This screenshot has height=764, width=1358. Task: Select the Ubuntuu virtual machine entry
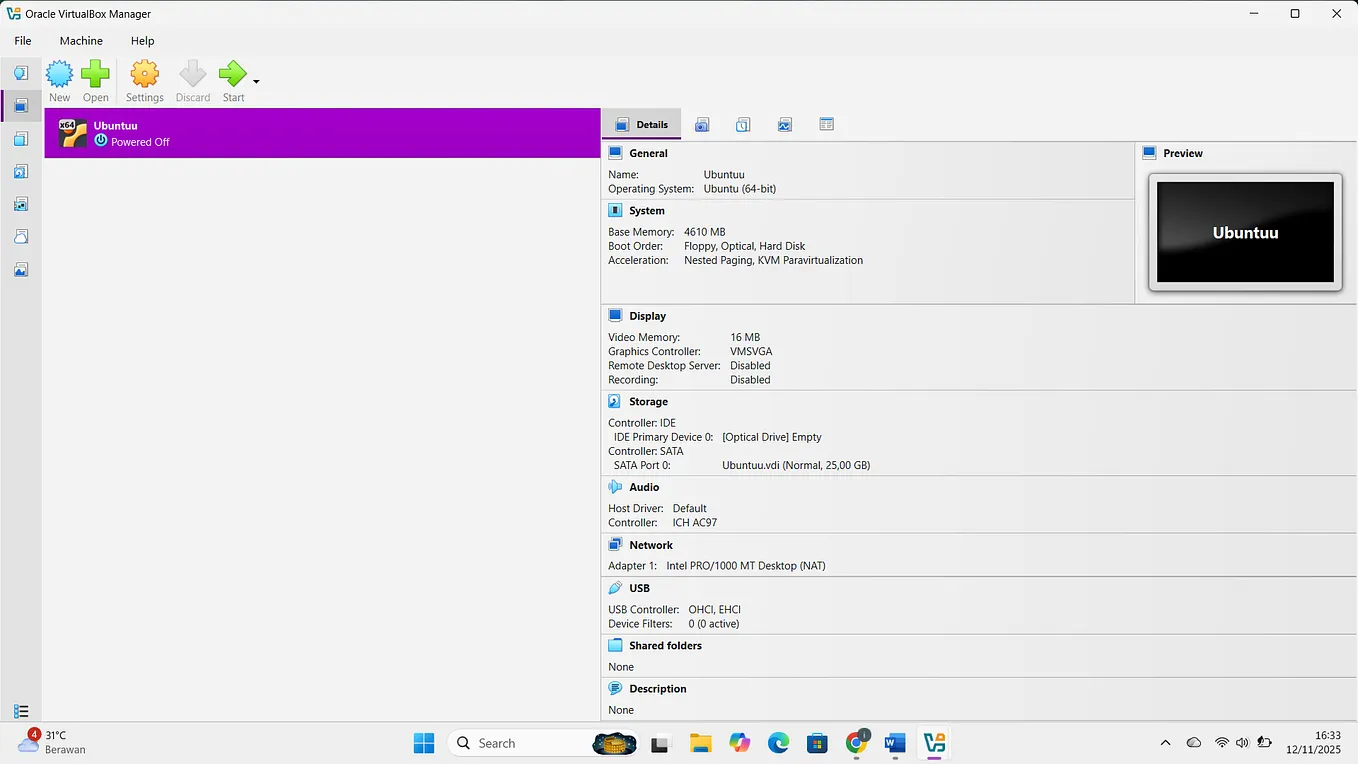(x=322, y=133)
